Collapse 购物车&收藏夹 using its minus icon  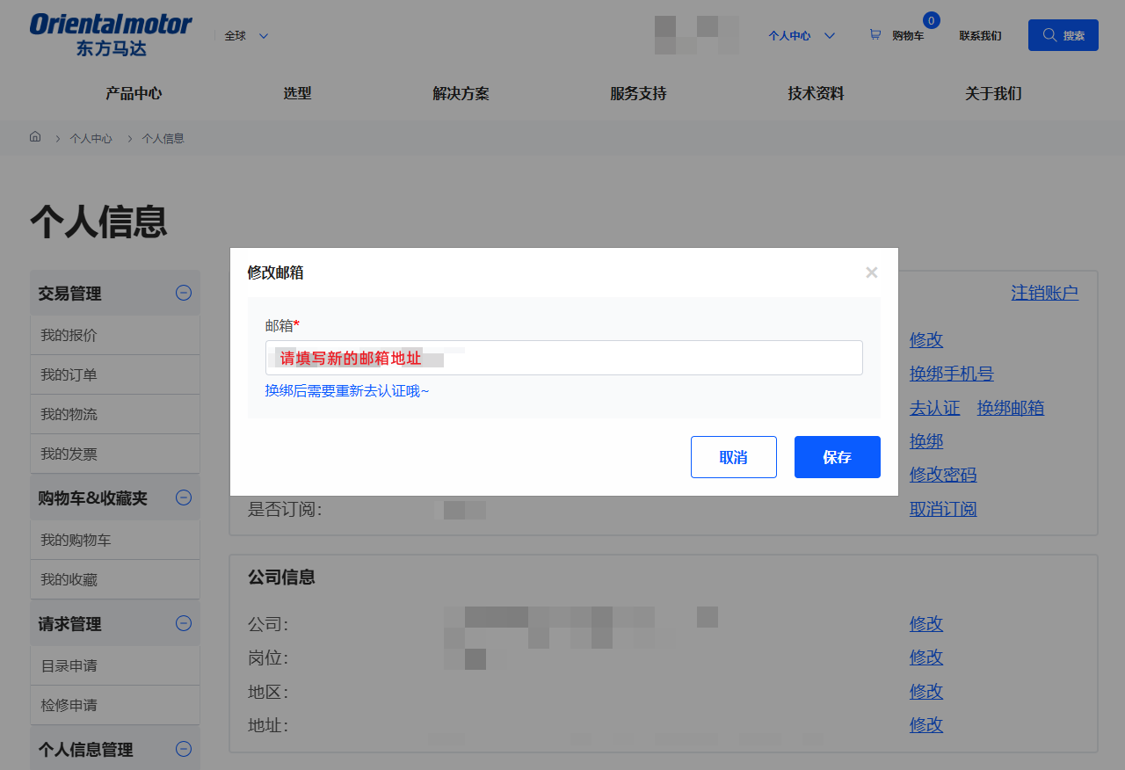[183, 497]
